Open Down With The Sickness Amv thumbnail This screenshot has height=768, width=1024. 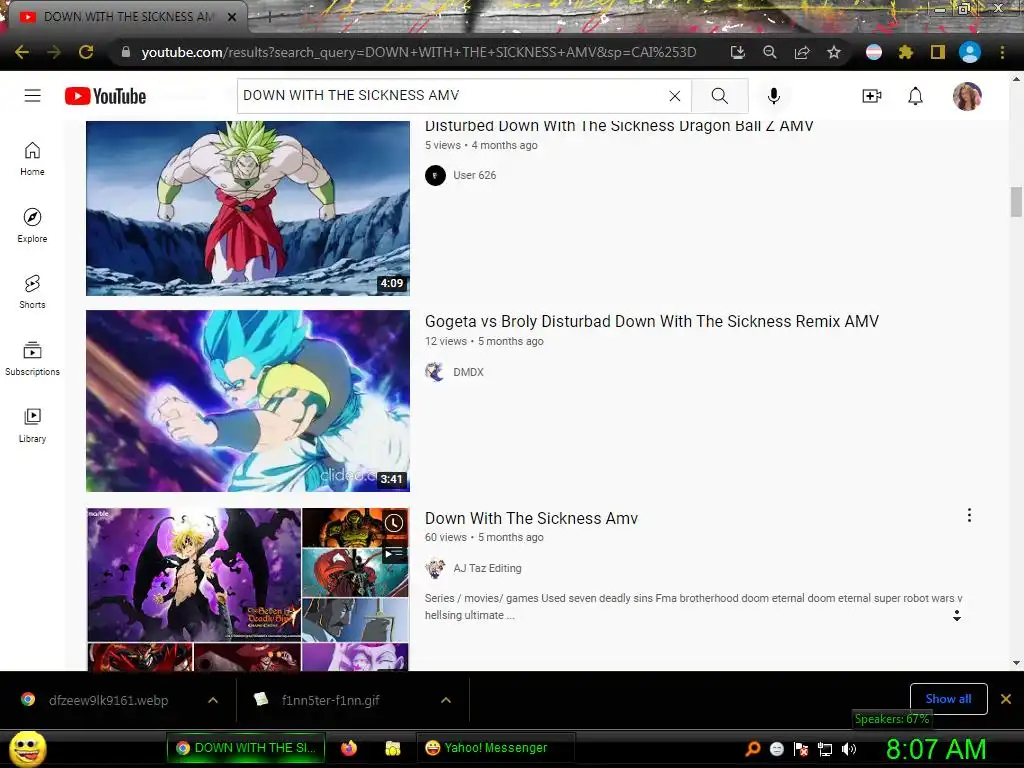[x=248, y=589]
